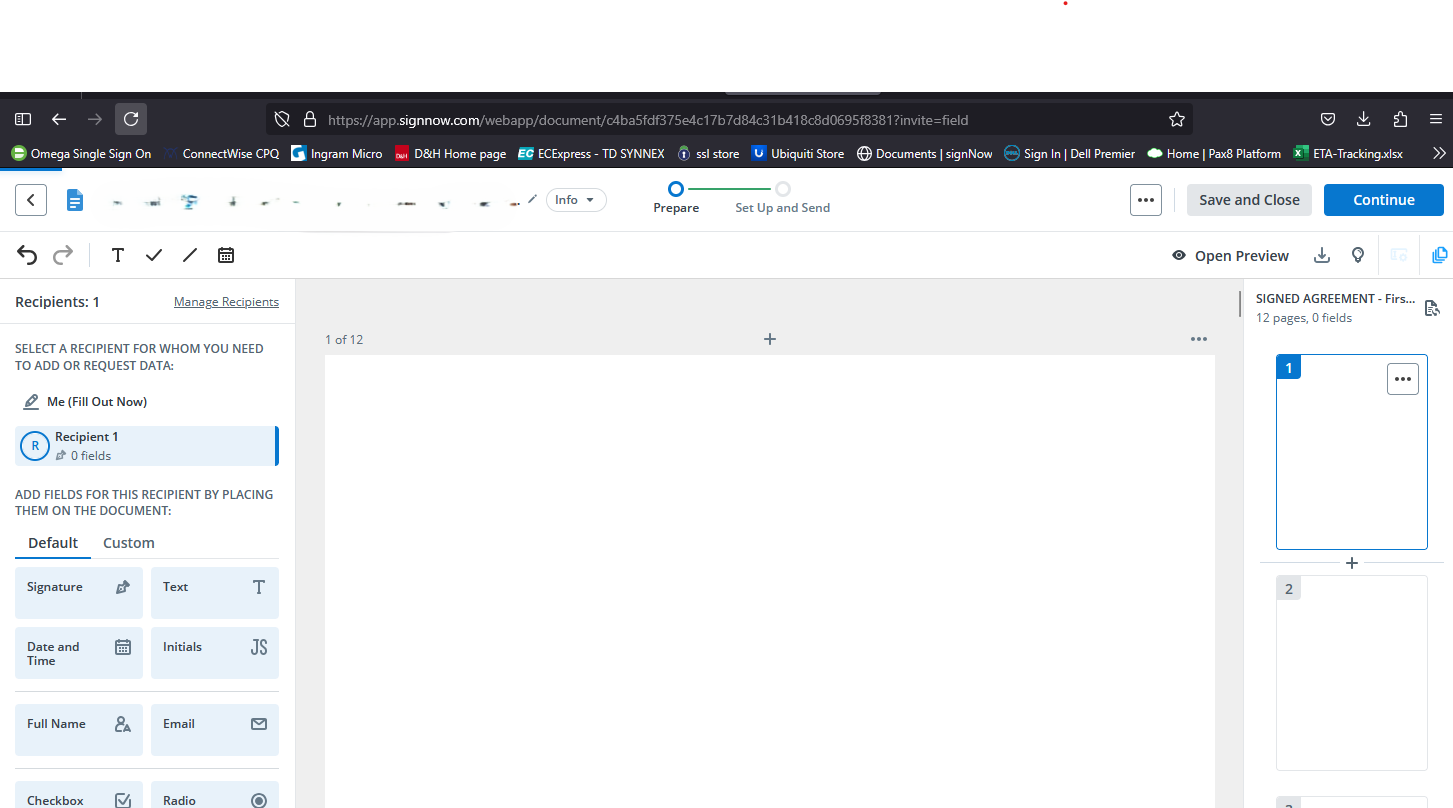1453x808 pixels.
Task: Go to the Prepare step
Action: 676,197
